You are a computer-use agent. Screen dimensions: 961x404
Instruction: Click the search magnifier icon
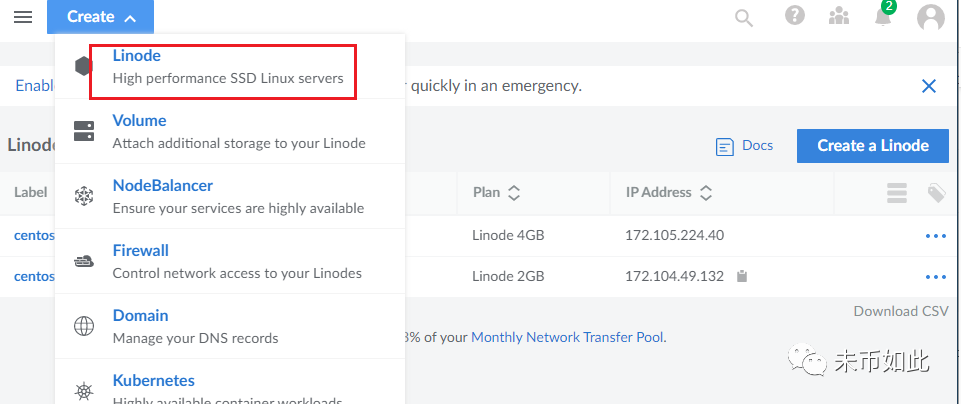coord(744,17)
